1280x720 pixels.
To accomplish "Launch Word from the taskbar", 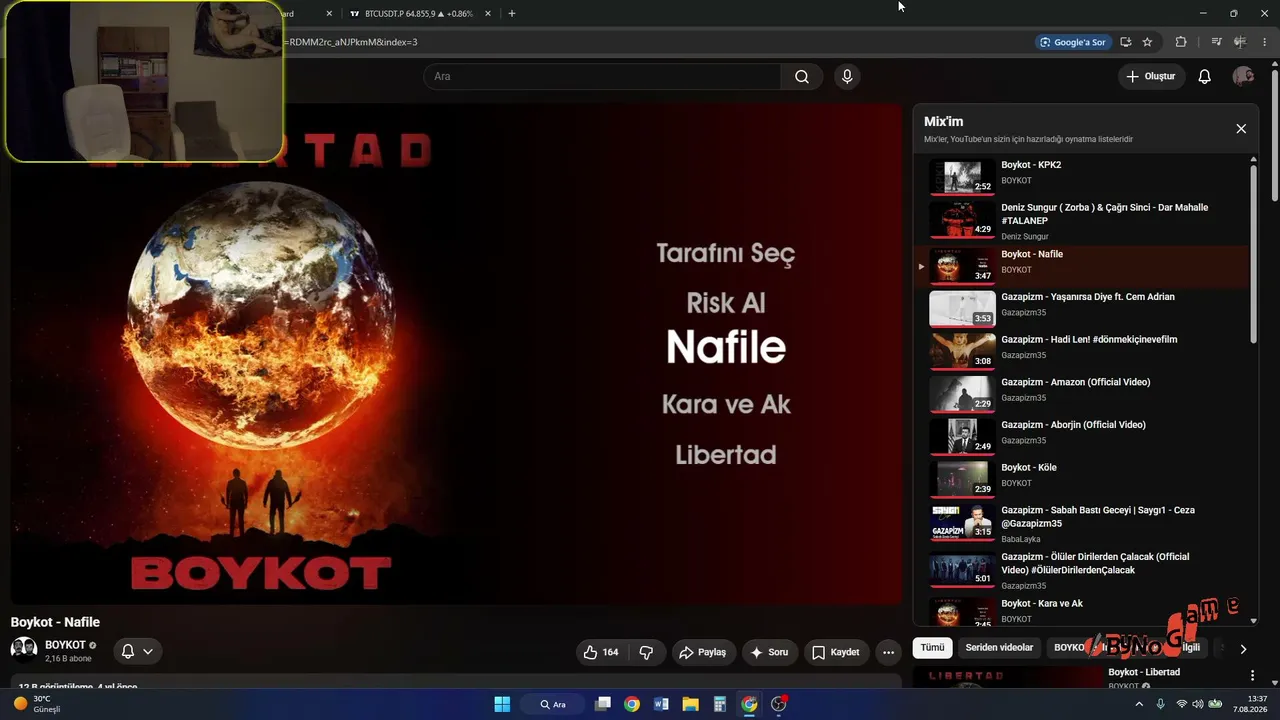I will click(x=661, y=704).
